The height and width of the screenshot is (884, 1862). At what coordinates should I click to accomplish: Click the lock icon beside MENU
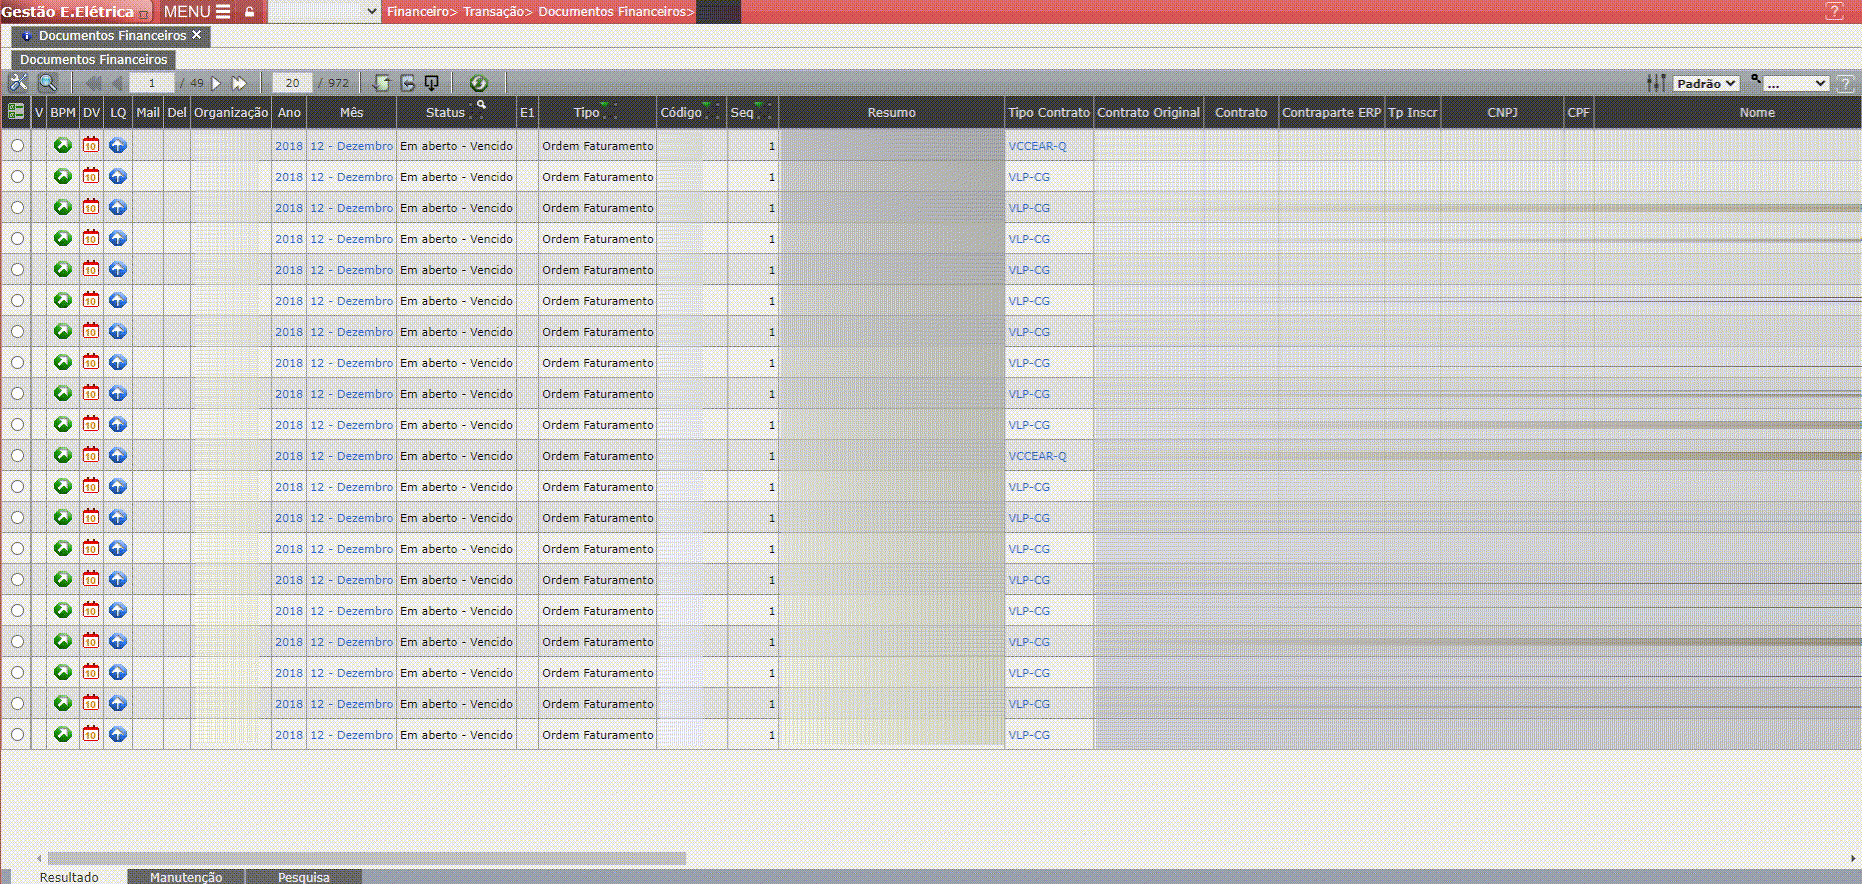[x=249, y=12]
